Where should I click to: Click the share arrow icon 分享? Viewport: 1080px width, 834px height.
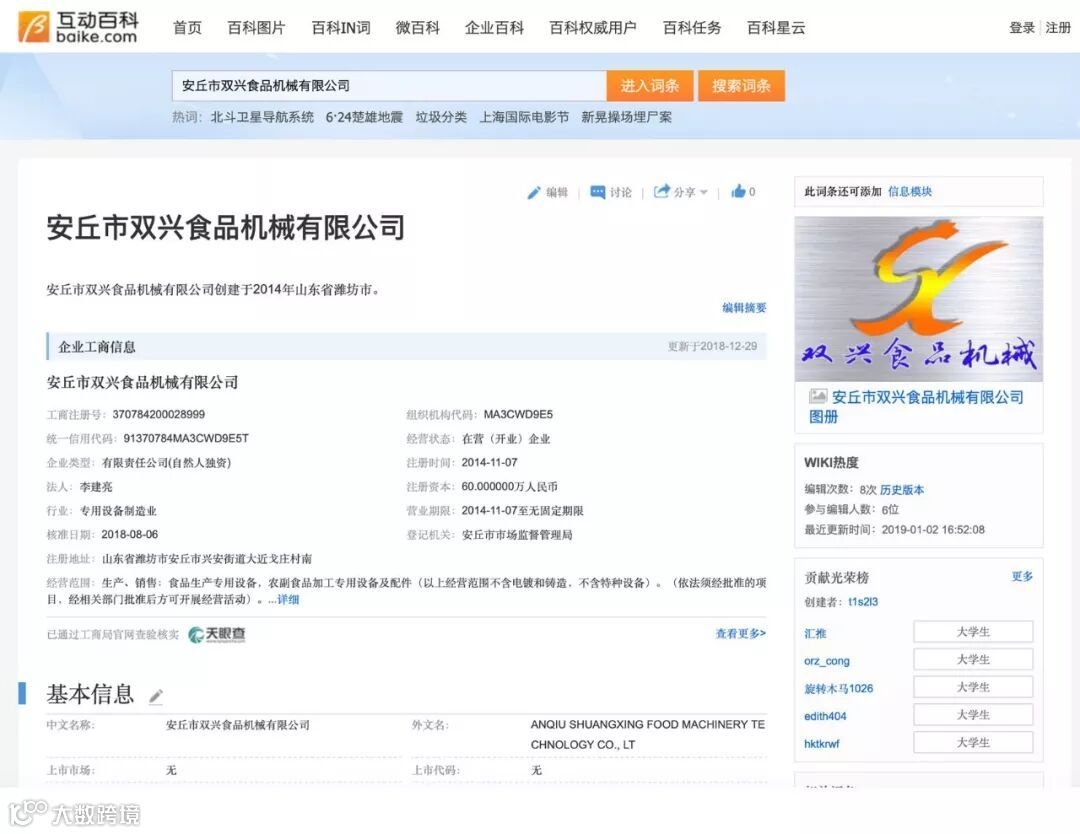pyautogui.click(x=661, y=191)
